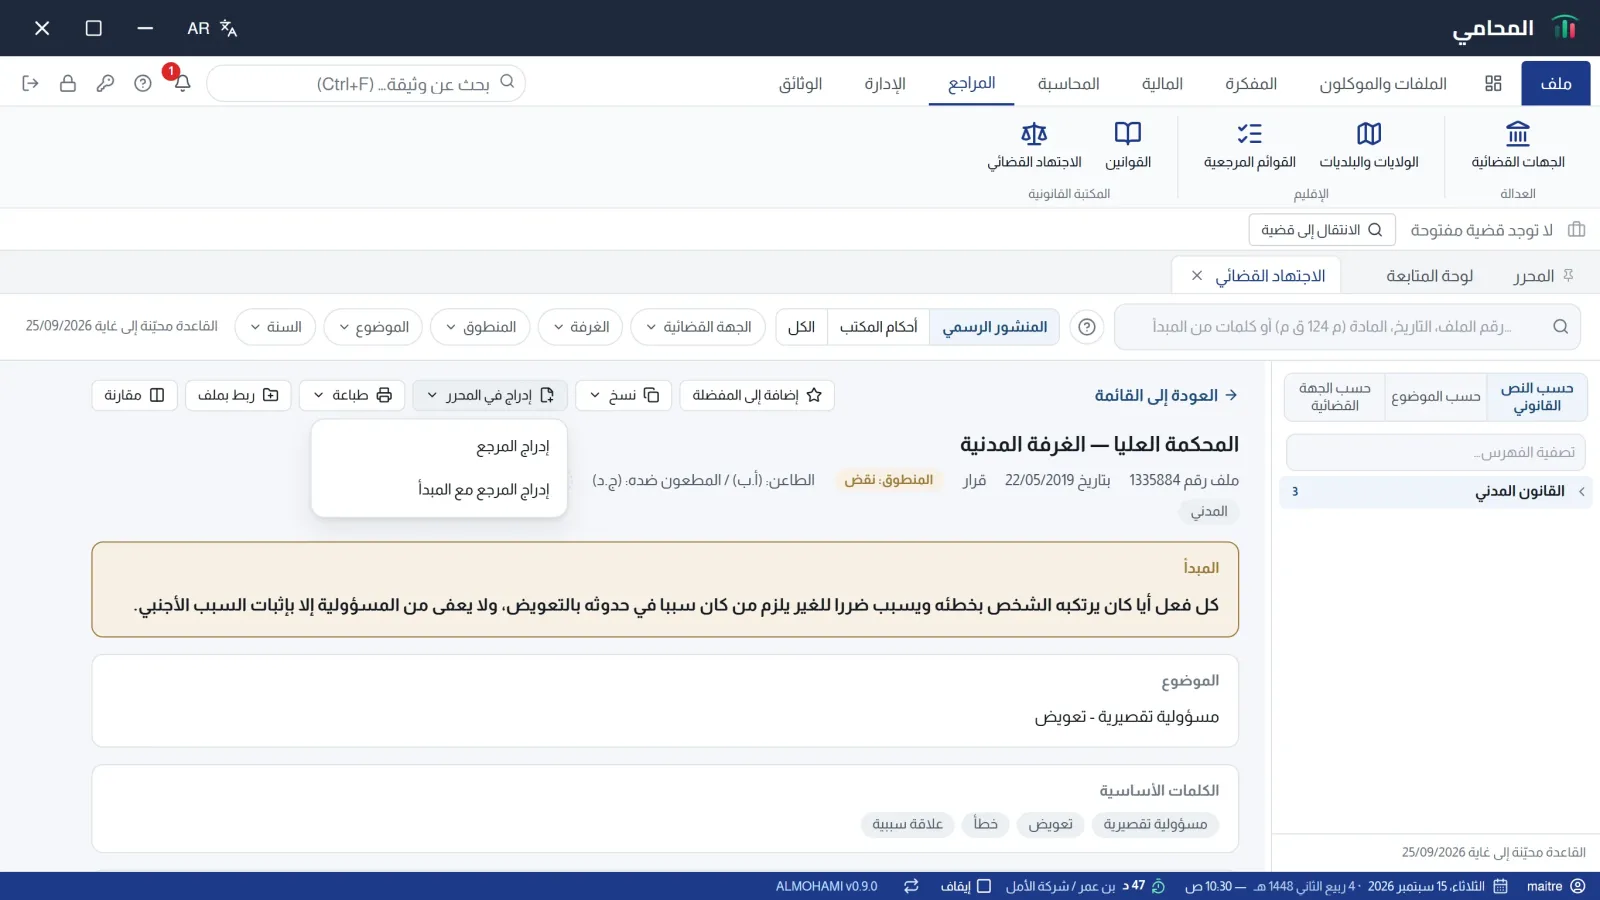Open the المالية top menu tab
Screen dimensions: 1600x900
(x=1162, y=83)
